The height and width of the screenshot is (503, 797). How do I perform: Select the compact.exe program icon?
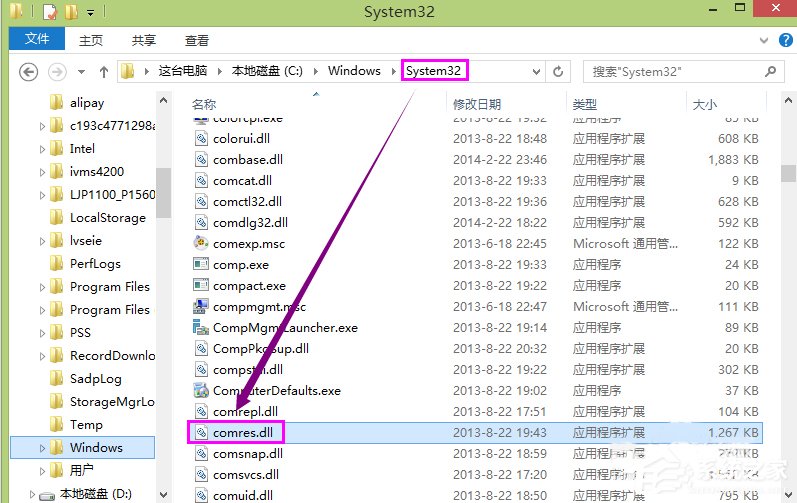coord(201,286)
